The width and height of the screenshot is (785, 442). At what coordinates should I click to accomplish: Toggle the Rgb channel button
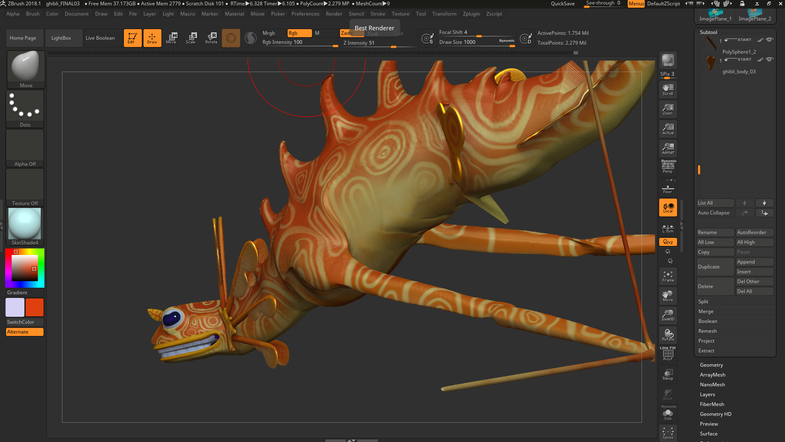pos(299,33)
